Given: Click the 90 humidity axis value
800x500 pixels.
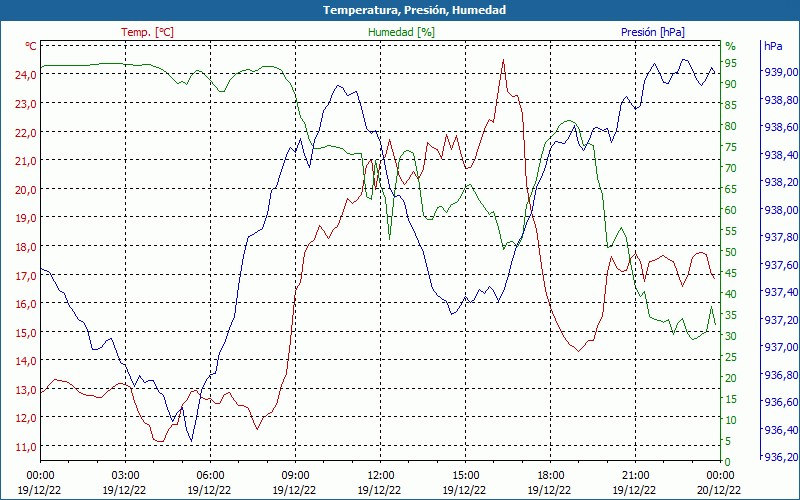Looking at the screenshot, I should tap(730, 84).
